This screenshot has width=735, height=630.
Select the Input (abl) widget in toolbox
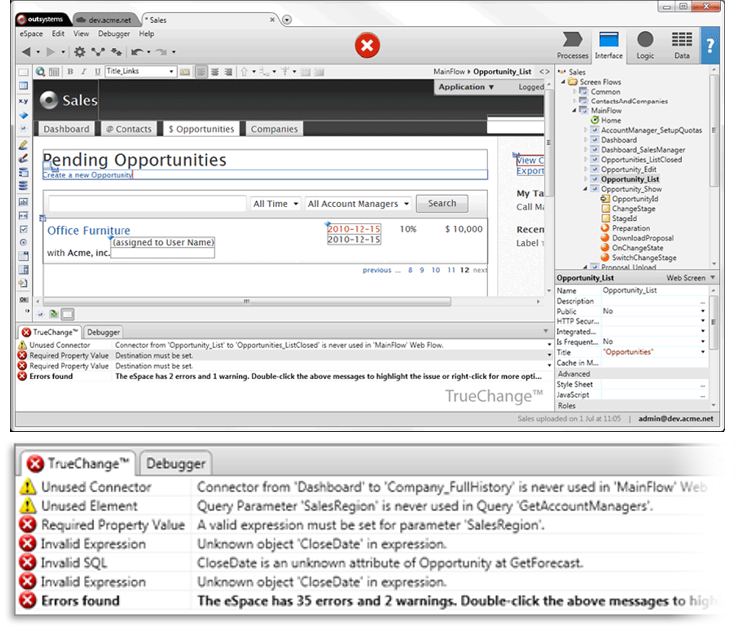23,202
